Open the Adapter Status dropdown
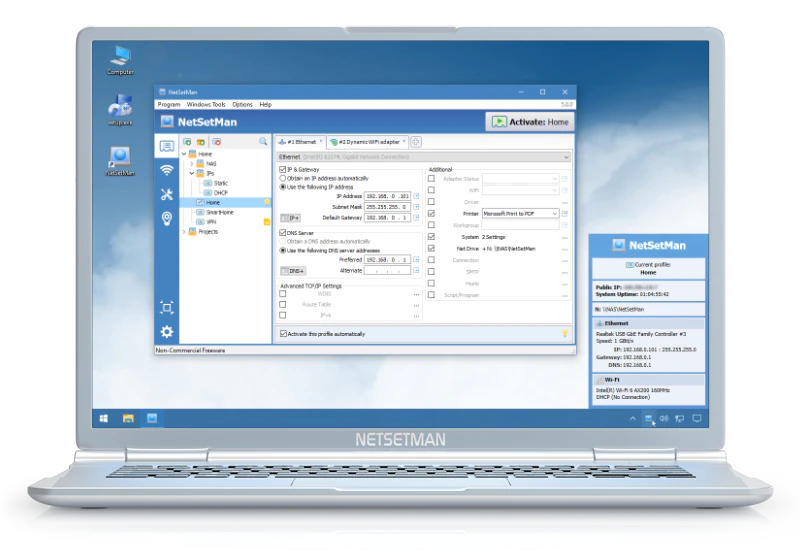 coord(520,179)
